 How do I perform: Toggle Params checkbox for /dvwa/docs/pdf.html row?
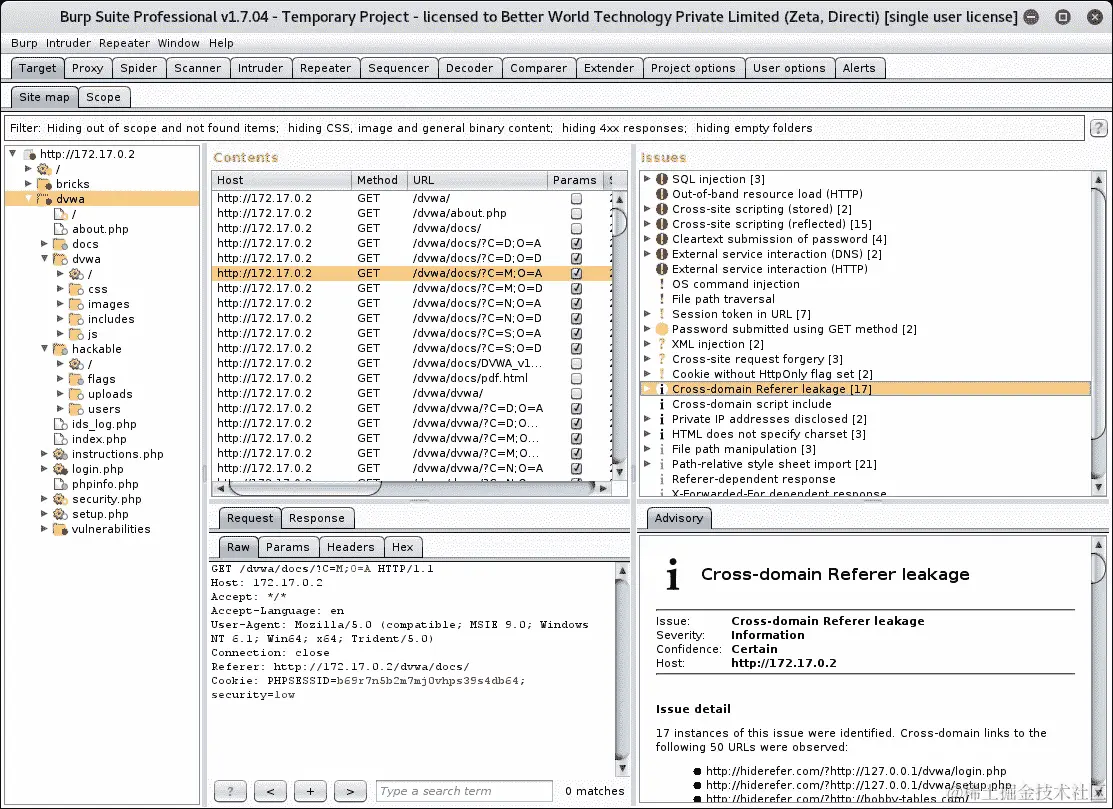tap(576, 378)
